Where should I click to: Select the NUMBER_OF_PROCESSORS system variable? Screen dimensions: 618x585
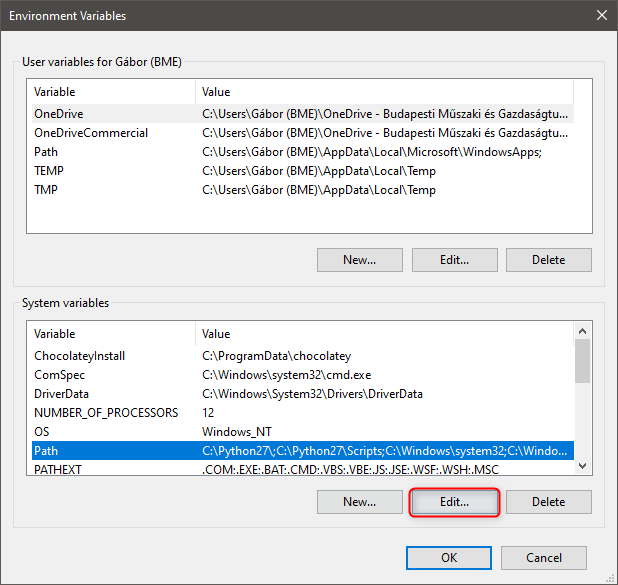105,413
